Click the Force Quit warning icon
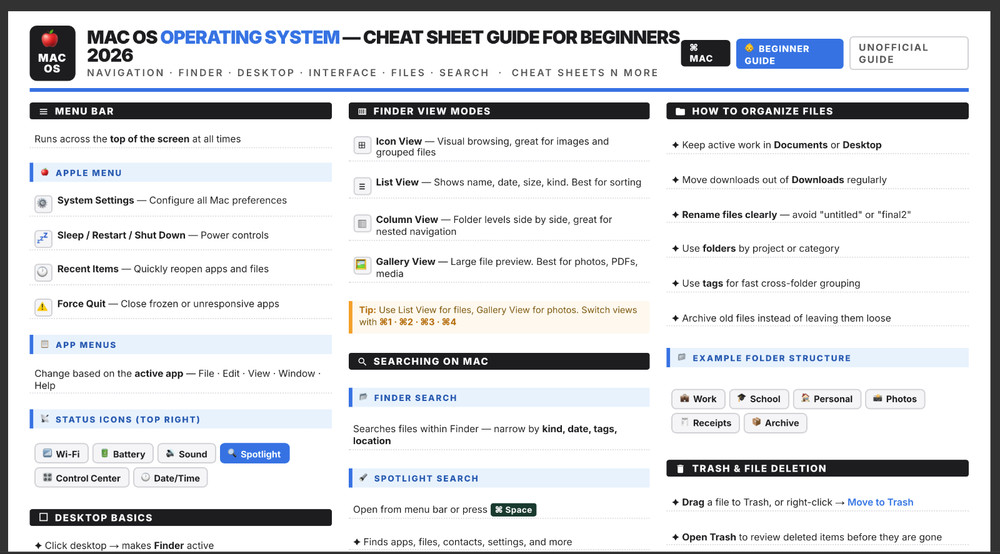Image resolution: width=1000 pixels, height=554 pixels. pyautogui.click(x=43, y=307)
